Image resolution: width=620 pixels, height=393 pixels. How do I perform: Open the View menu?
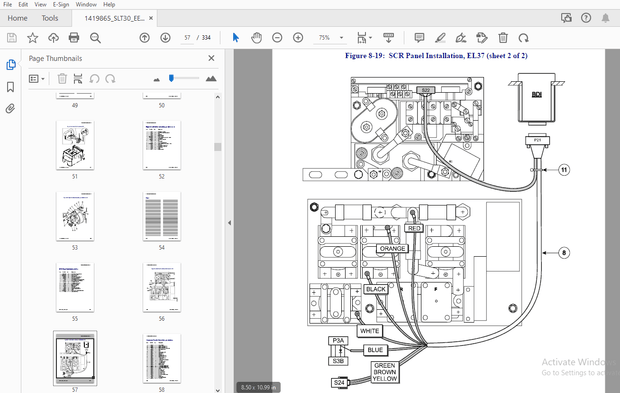click(40, 4)
